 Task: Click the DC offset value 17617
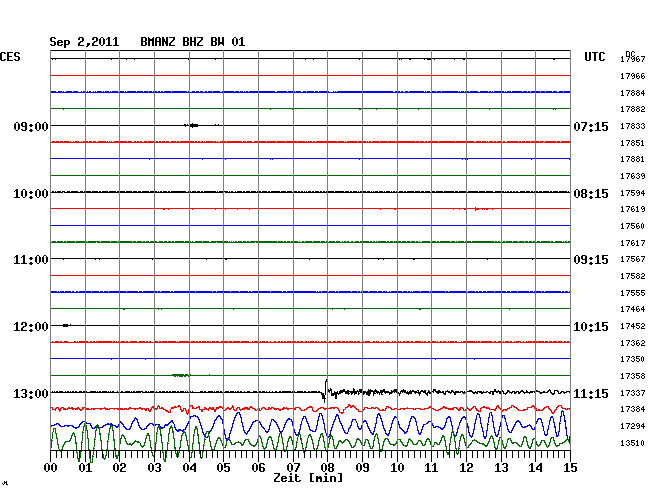pyautogui.click(x=633, y=243)
